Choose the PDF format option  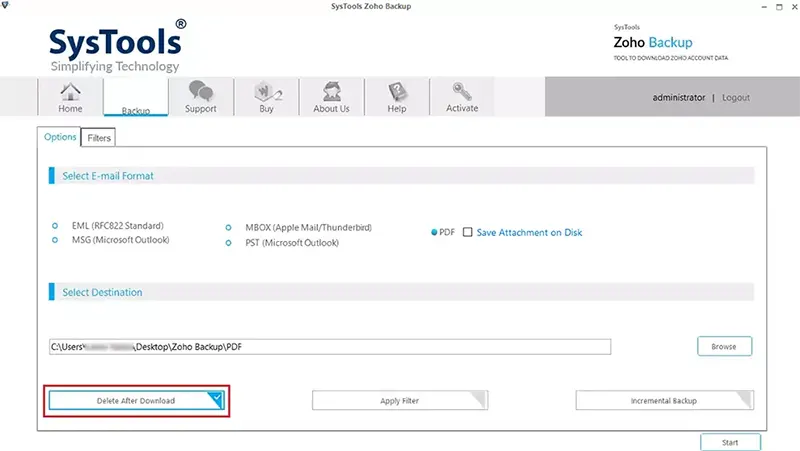point(434,232)
